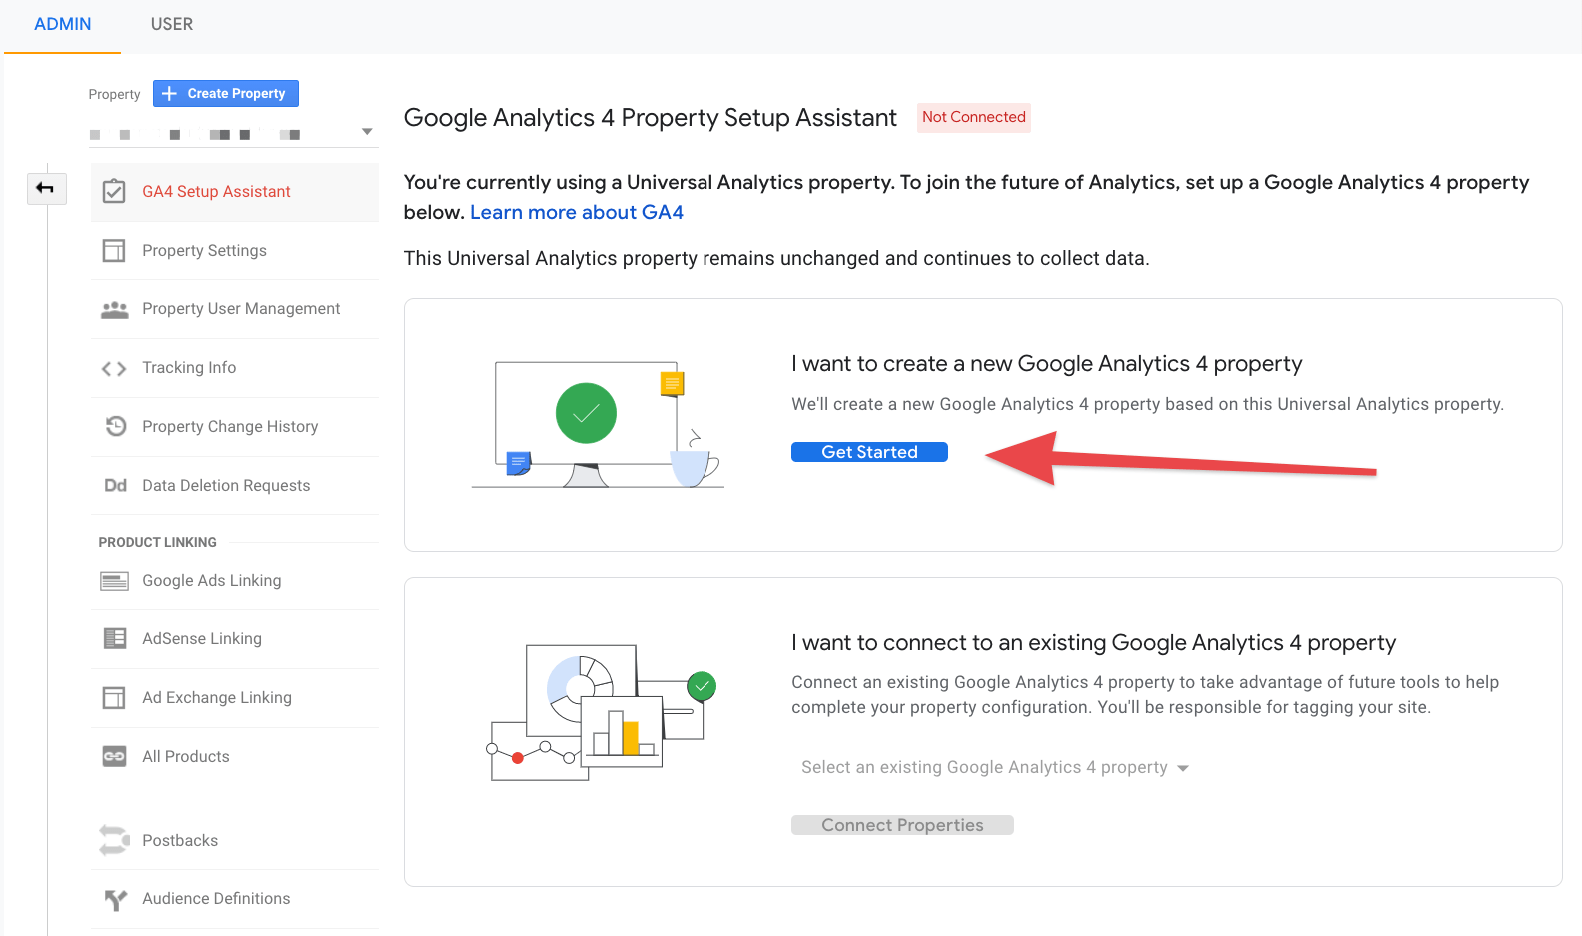Click the Tracking Info code brackets icon
1582x936 pixels.
(115, 368)
